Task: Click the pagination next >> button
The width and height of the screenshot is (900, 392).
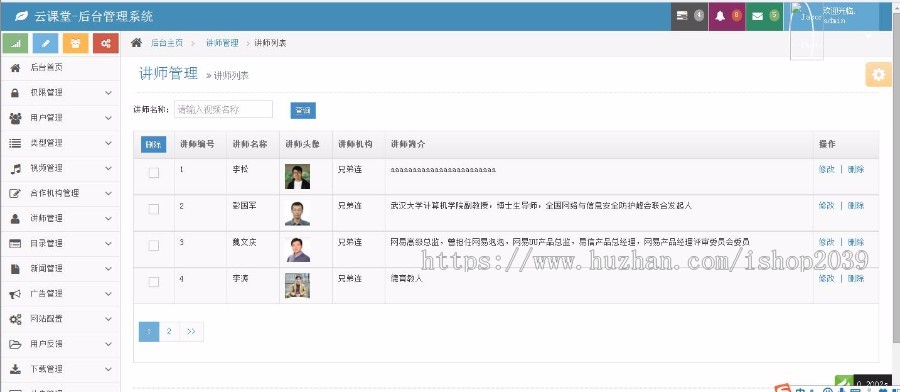Action: click(191, 332)
